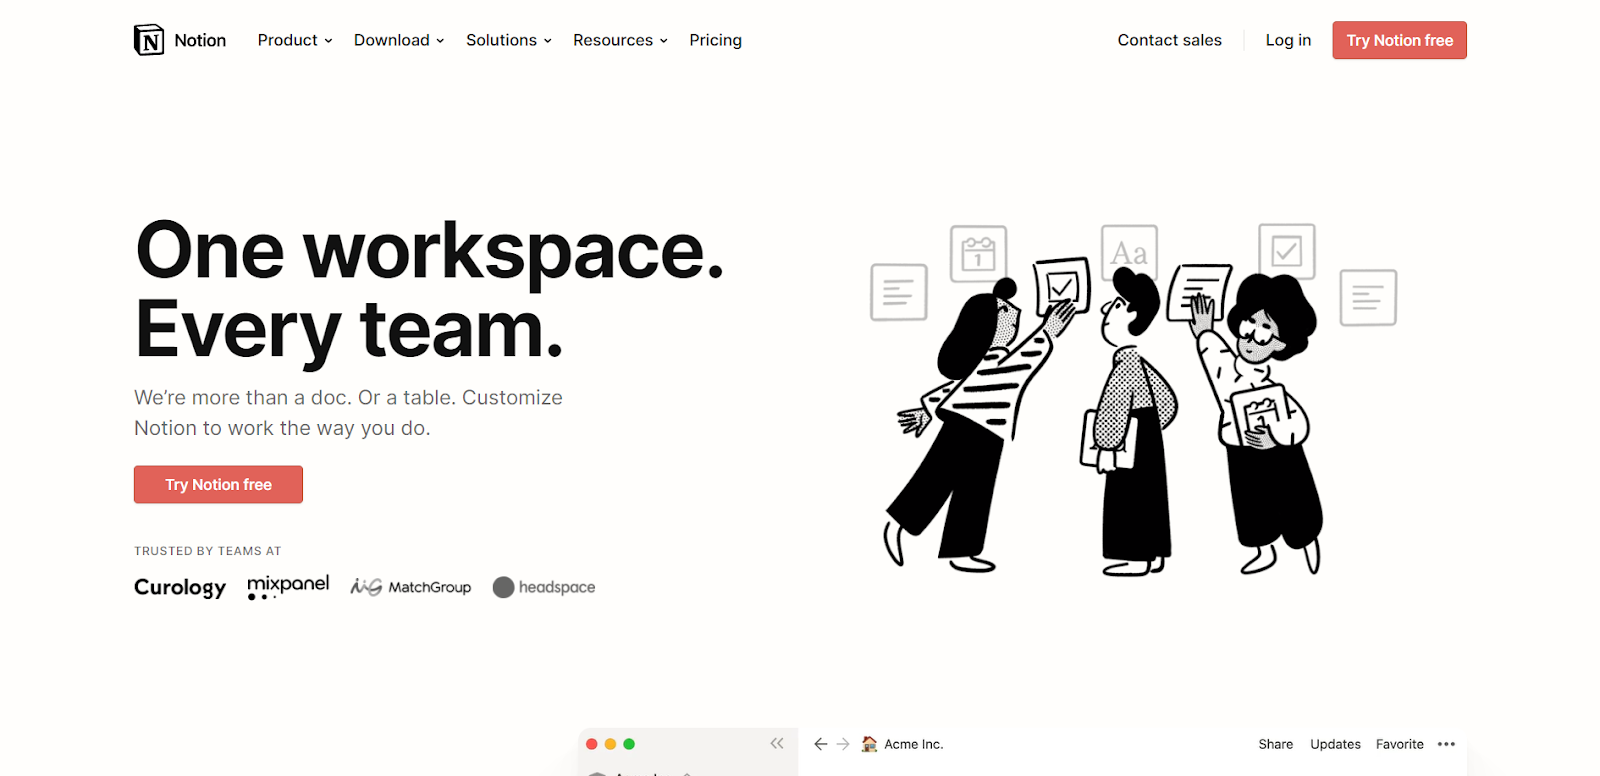This screenshot has height=776, width=1600.
Task: Click the Notion logo icon
Action: [149, 40]
